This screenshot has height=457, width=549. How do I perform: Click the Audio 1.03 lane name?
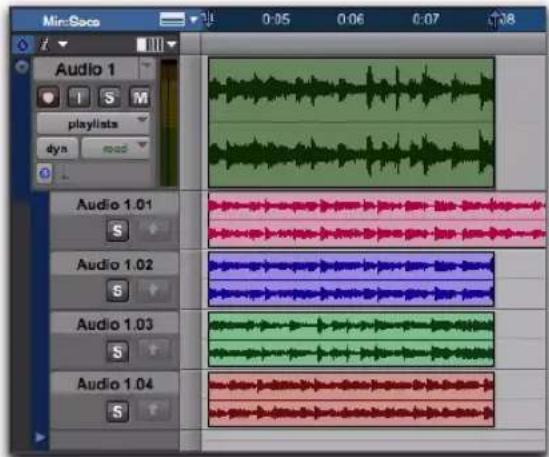click(x=114, y=324)
